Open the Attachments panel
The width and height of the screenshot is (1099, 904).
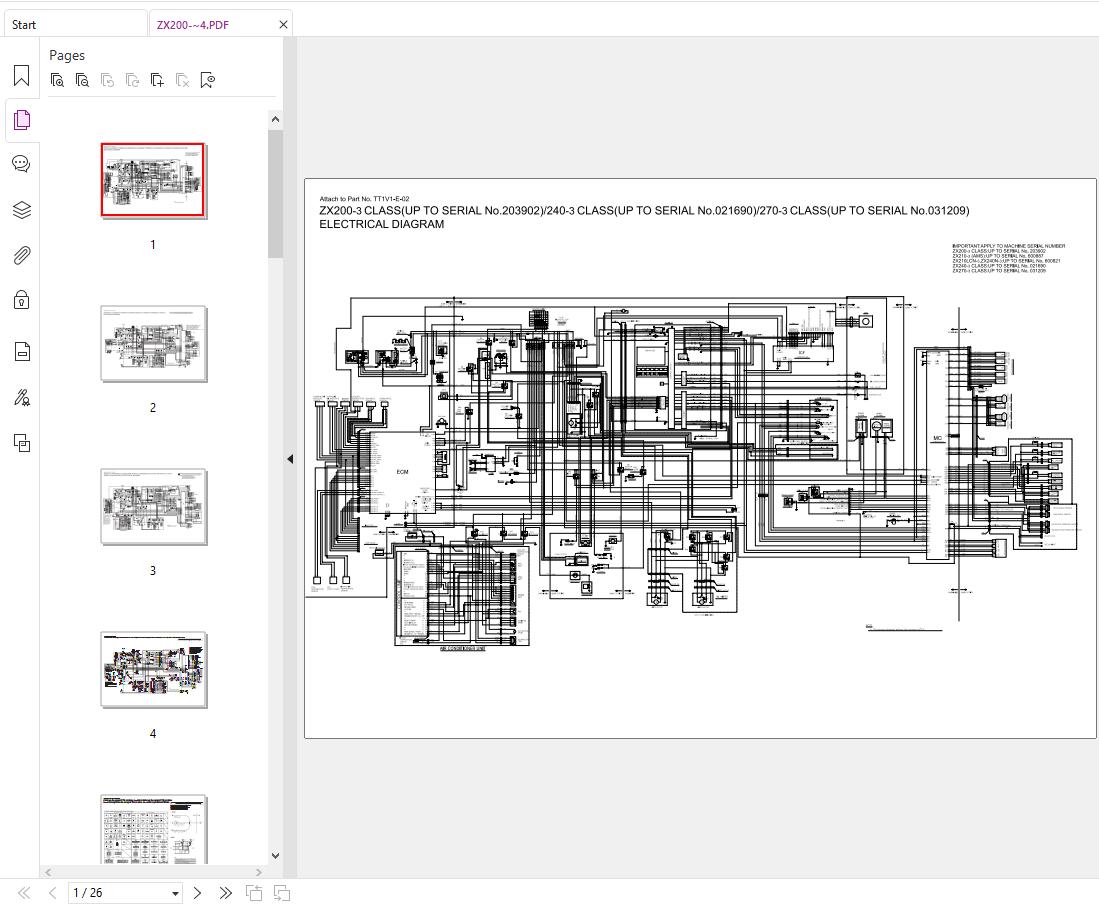tap(21, 256)
